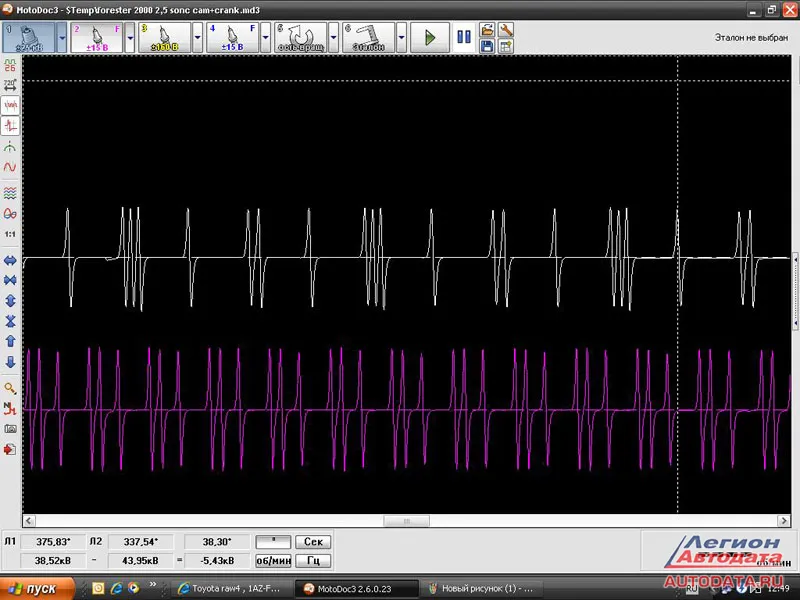Click the red sine wave icon
The width and height of the screenshot is (800, 600).
click(x=10, y=167)
